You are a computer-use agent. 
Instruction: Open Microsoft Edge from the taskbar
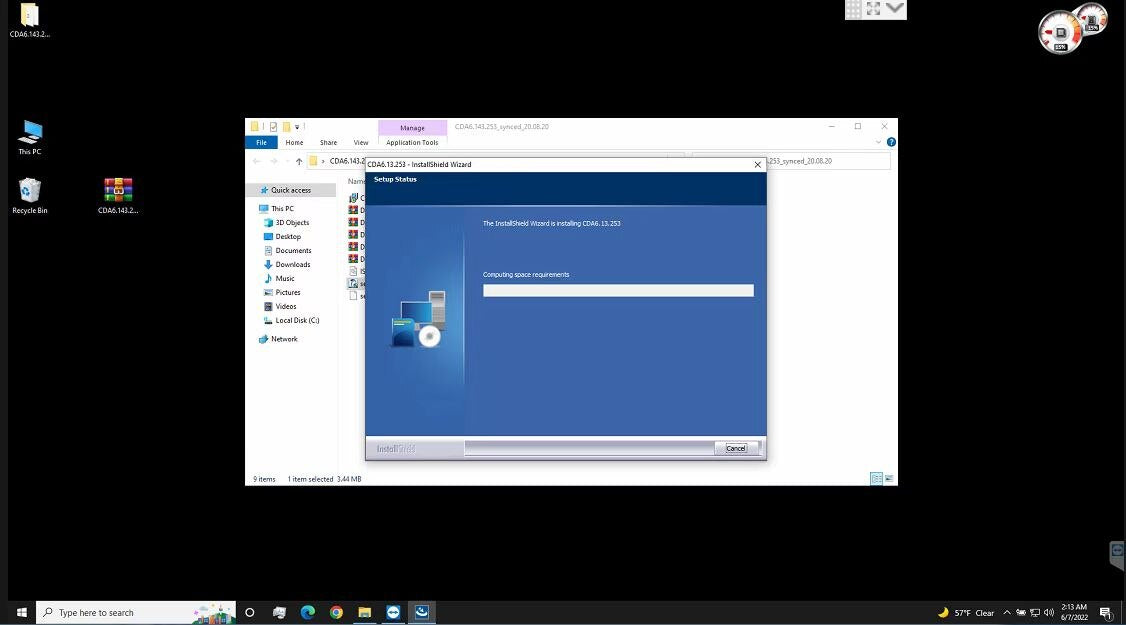[308, 612]
